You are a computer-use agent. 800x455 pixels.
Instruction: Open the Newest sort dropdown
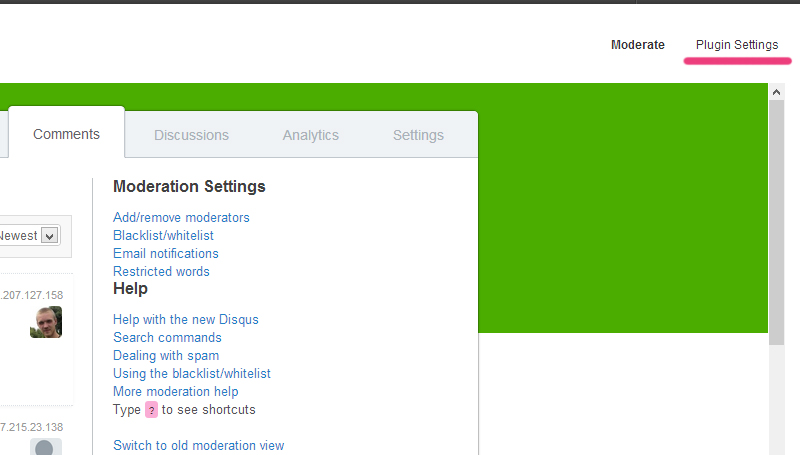[49, 236]
